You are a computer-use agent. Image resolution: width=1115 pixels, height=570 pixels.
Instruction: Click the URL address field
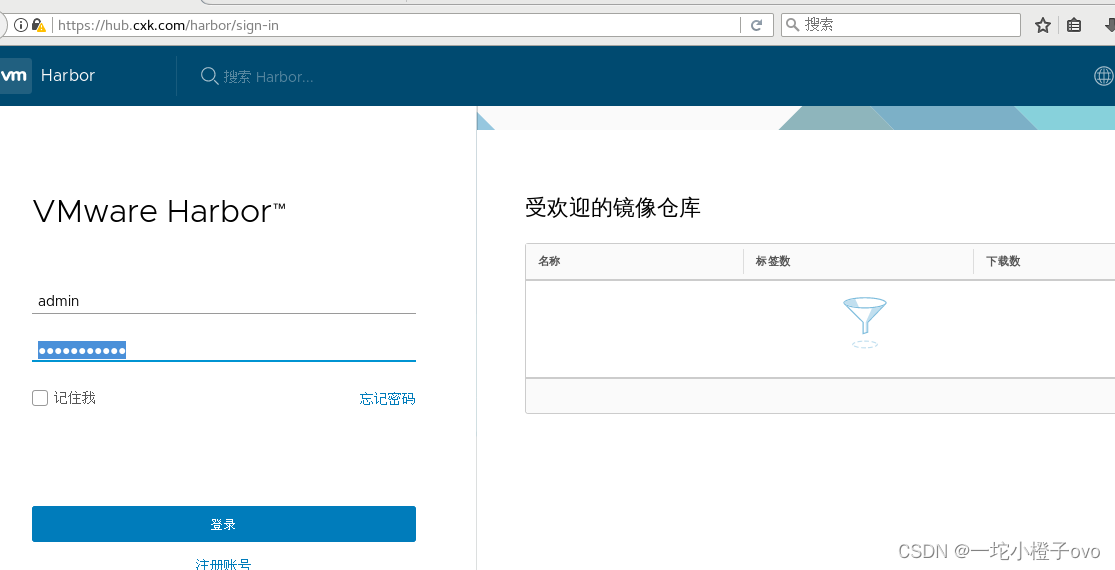point(397,25)
